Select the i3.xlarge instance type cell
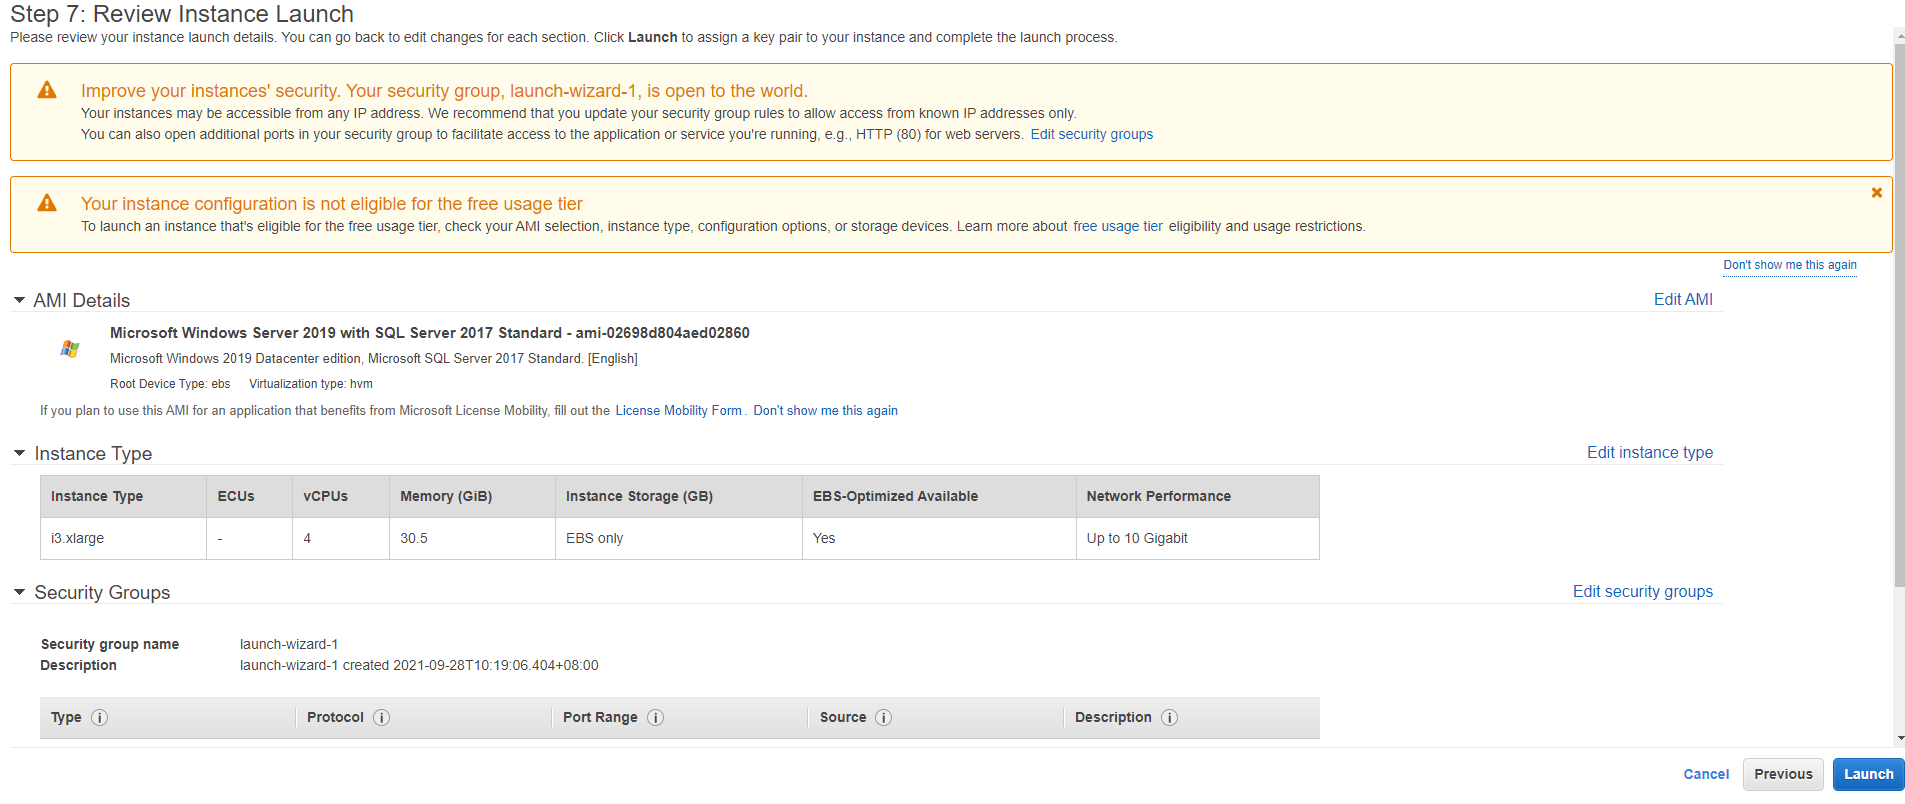 [x=123, y=538]
